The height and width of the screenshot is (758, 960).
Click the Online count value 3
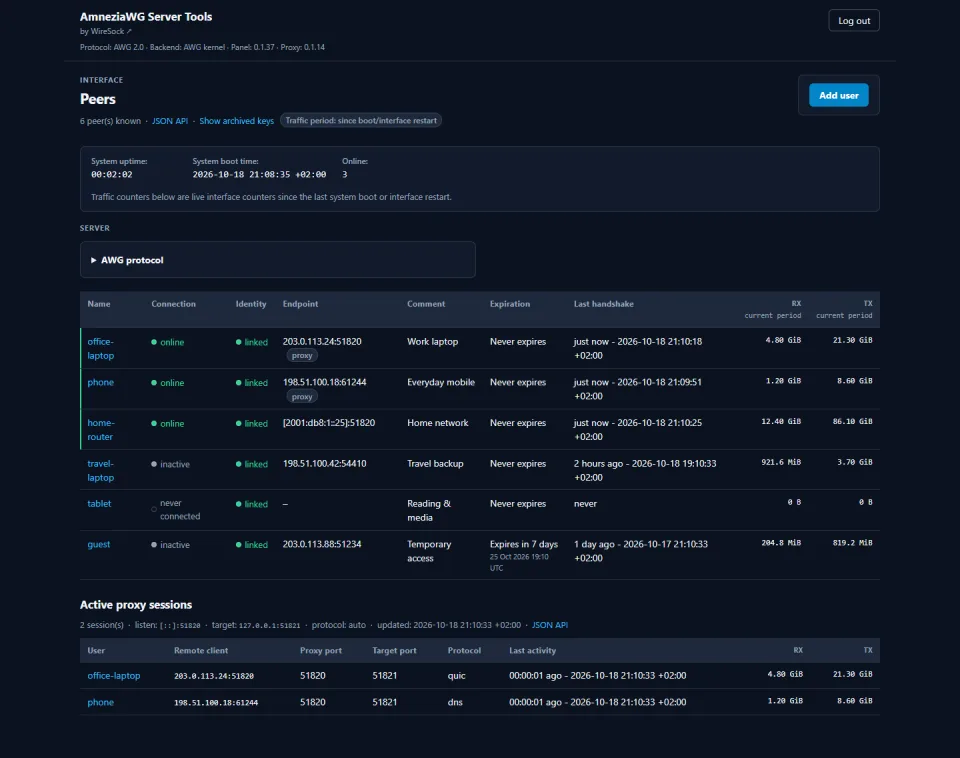tap(345, 174)
